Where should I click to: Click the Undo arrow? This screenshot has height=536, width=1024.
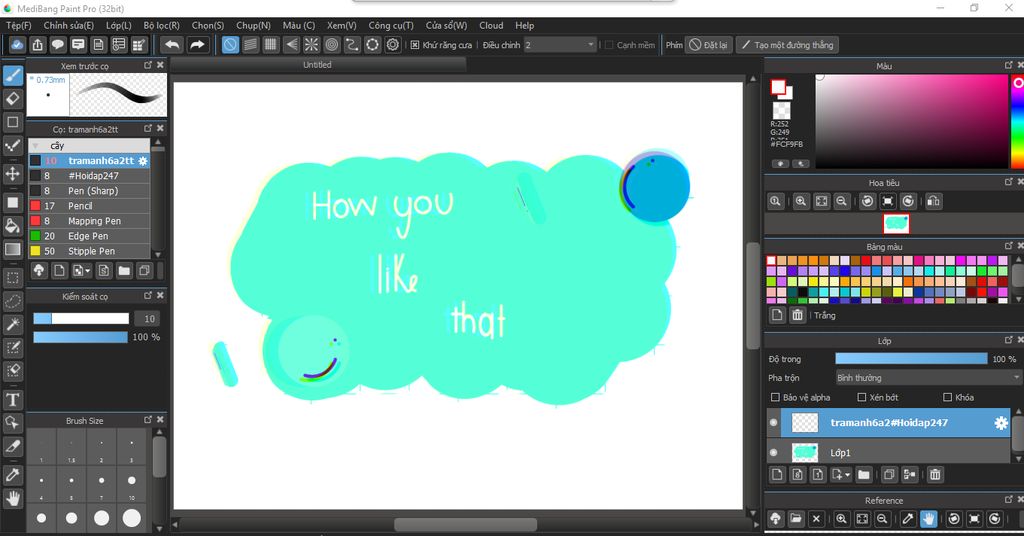[172, 44]
